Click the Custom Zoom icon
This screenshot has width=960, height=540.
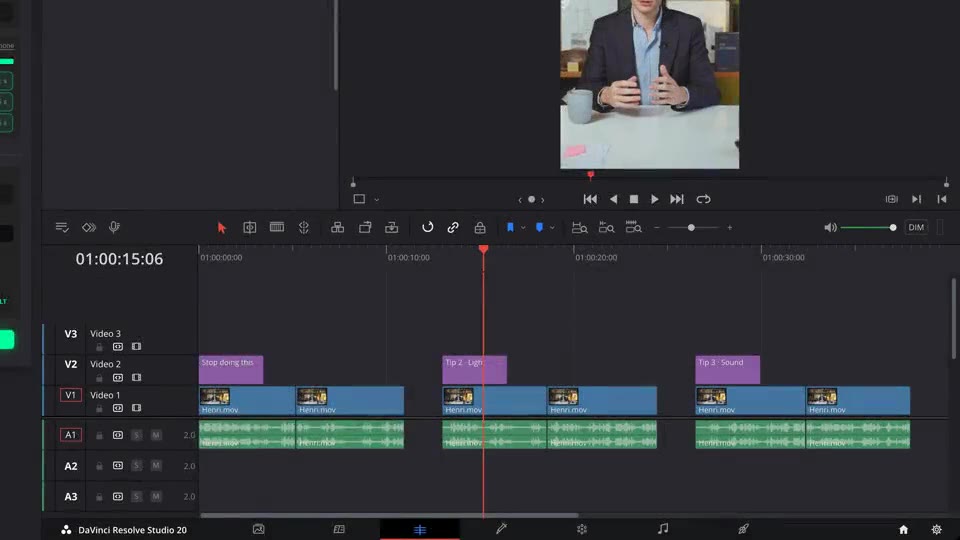click(x=634, y=227)
